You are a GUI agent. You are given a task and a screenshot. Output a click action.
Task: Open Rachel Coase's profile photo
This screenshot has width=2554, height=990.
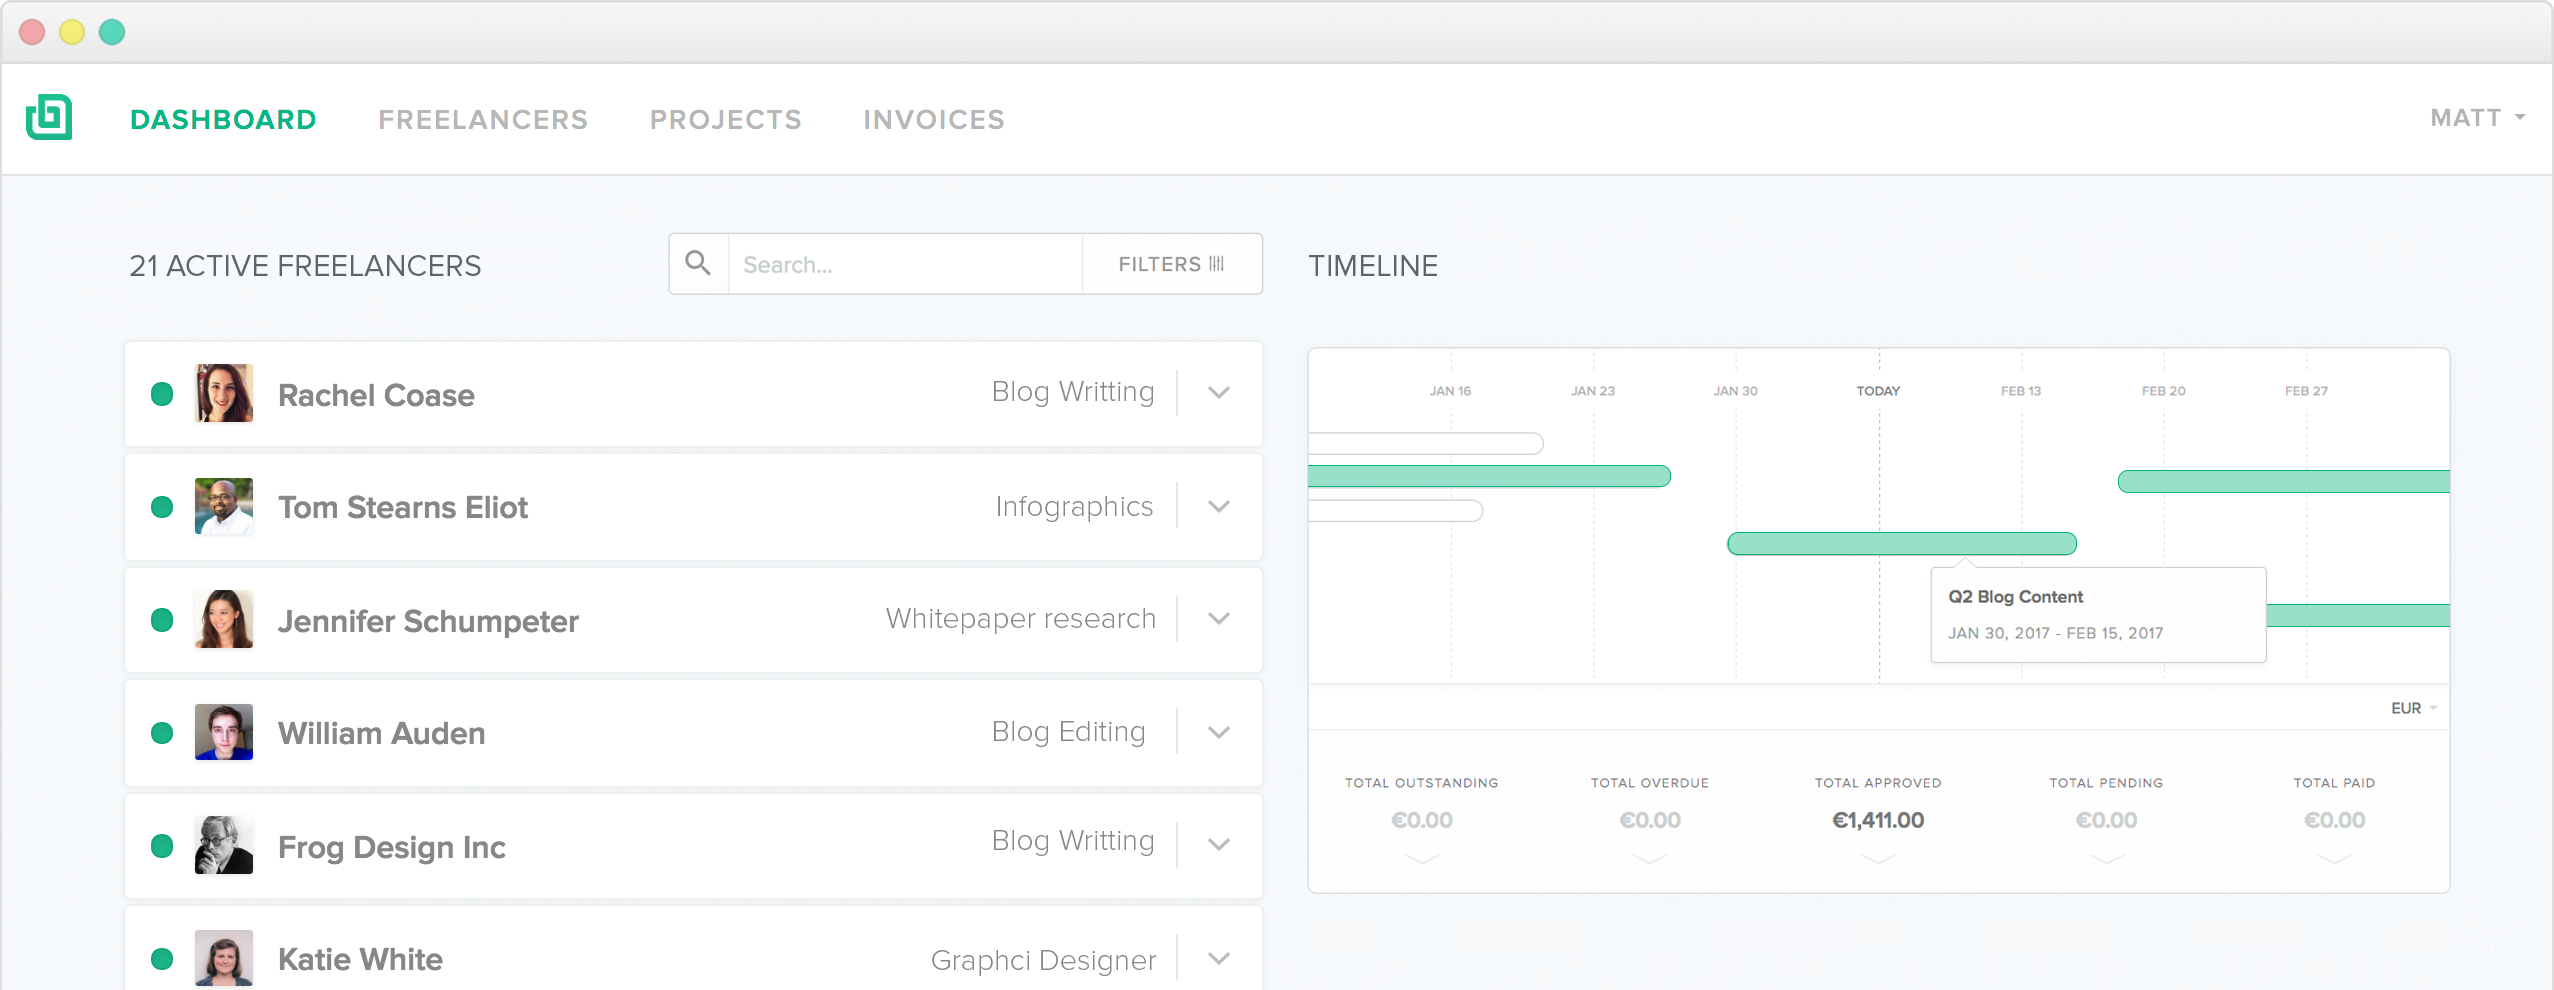coord(224,393)
